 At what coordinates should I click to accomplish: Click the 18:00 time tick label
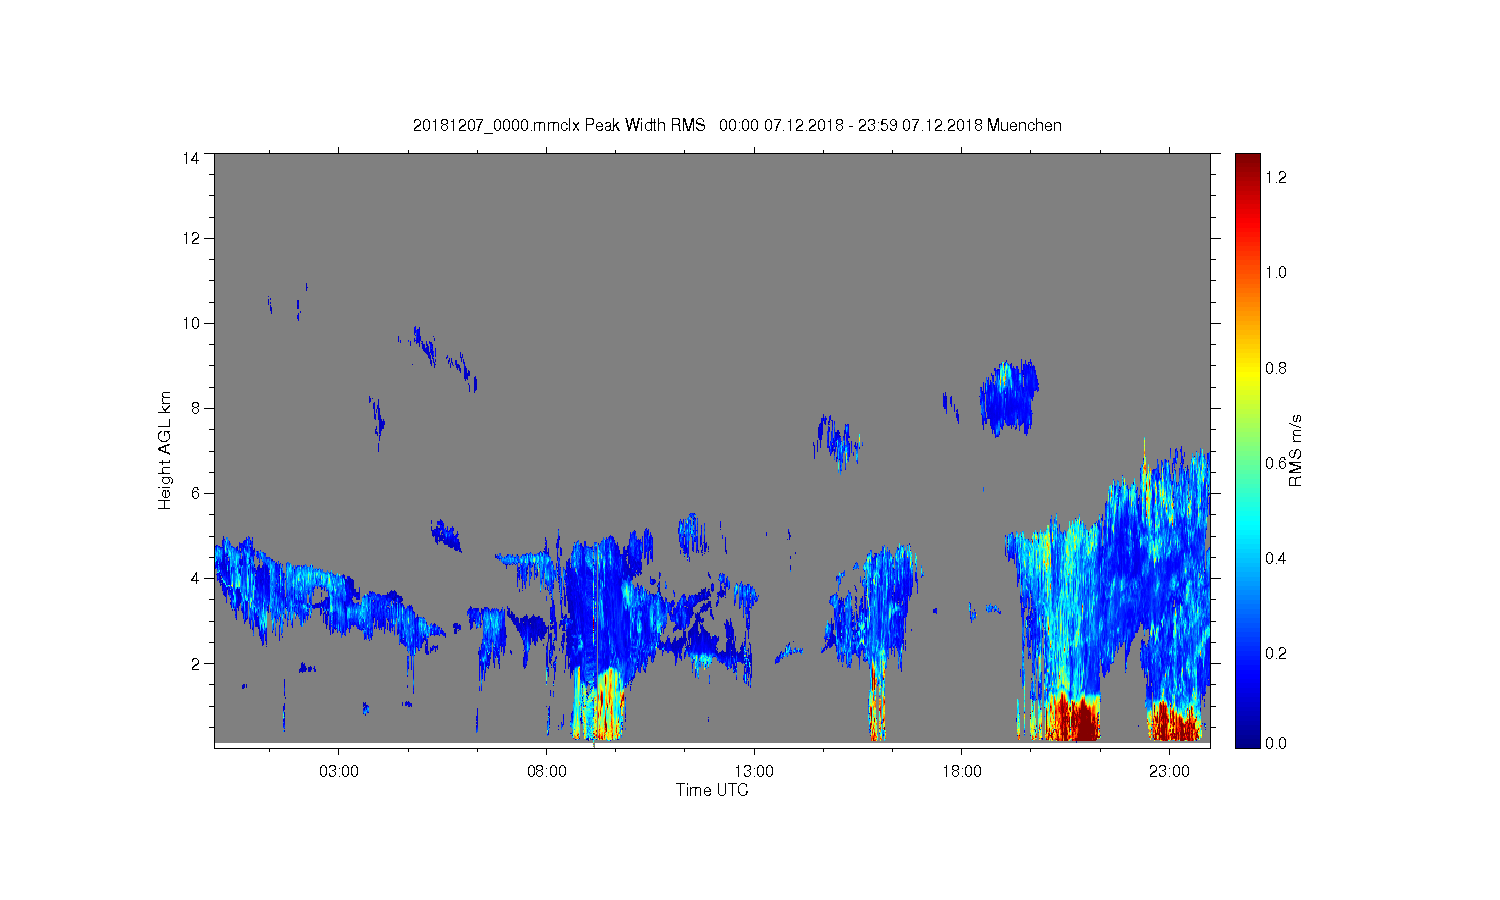(962, 772)
